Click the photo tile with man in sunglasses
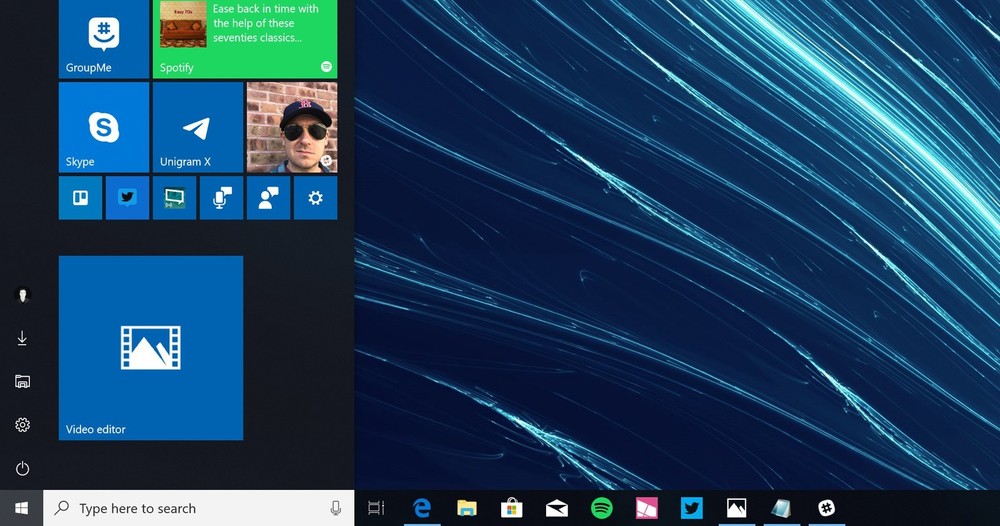 (292, 127)
